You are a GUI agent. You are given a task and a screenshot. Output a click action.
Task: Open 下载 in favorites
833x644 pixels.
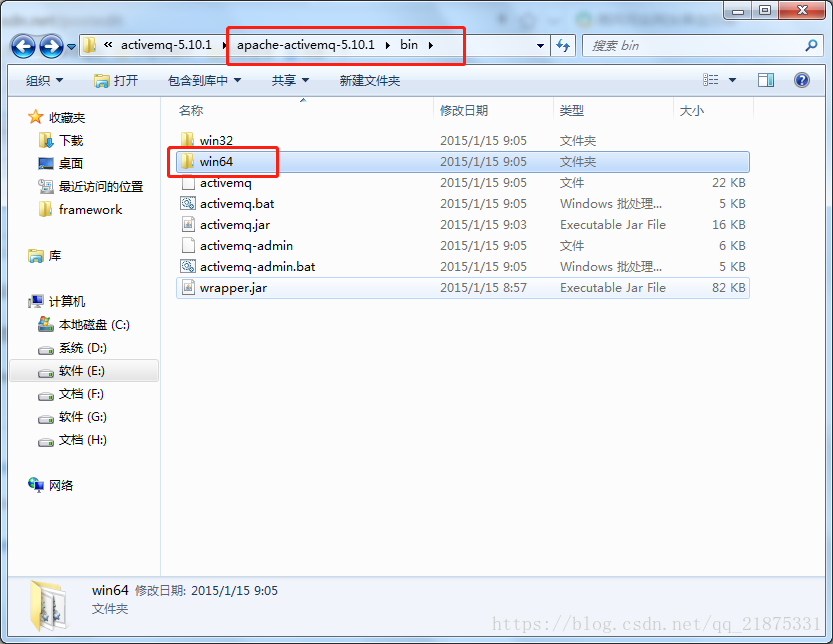(71, 140)
